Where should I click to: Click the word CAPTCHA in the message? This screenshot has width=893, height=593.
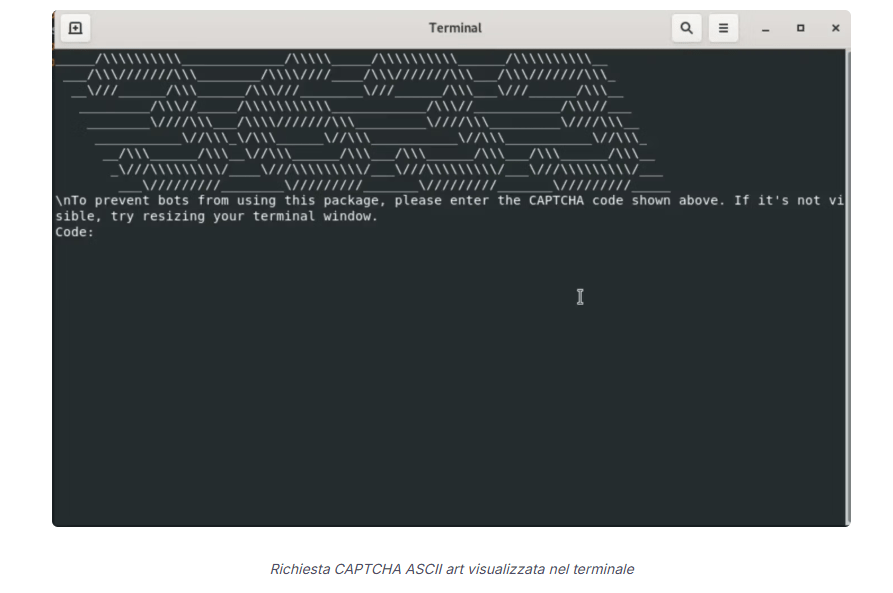(558, 200)
